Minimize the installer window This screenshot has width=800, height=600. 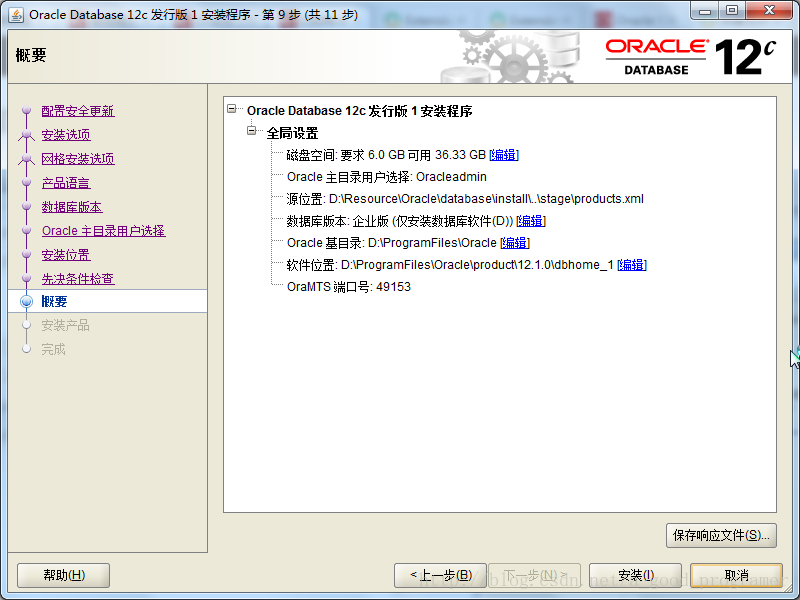(x=705, y=11)
